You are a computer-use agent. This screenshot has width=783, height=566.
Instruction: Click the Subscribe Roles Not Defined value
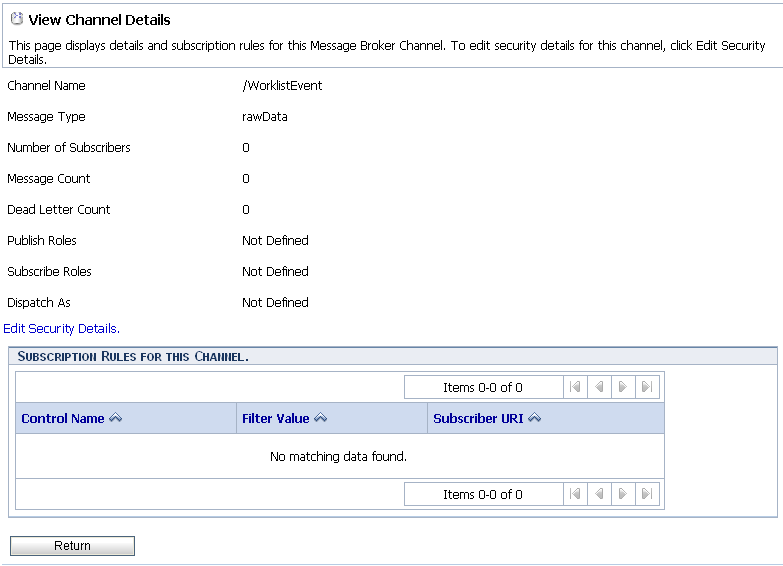(275, 272)
